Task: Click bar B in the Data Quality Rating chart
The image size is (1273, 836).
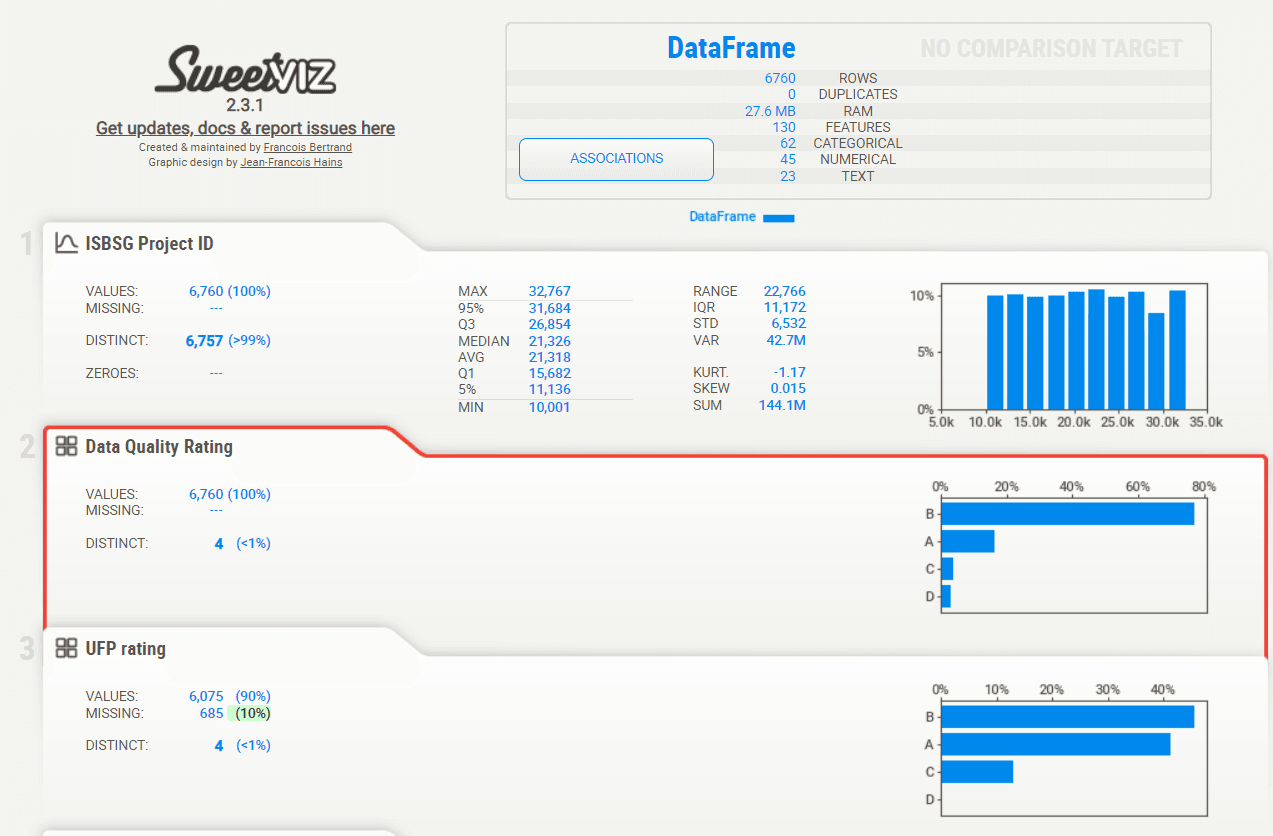Action: (x=1067, y=514)
